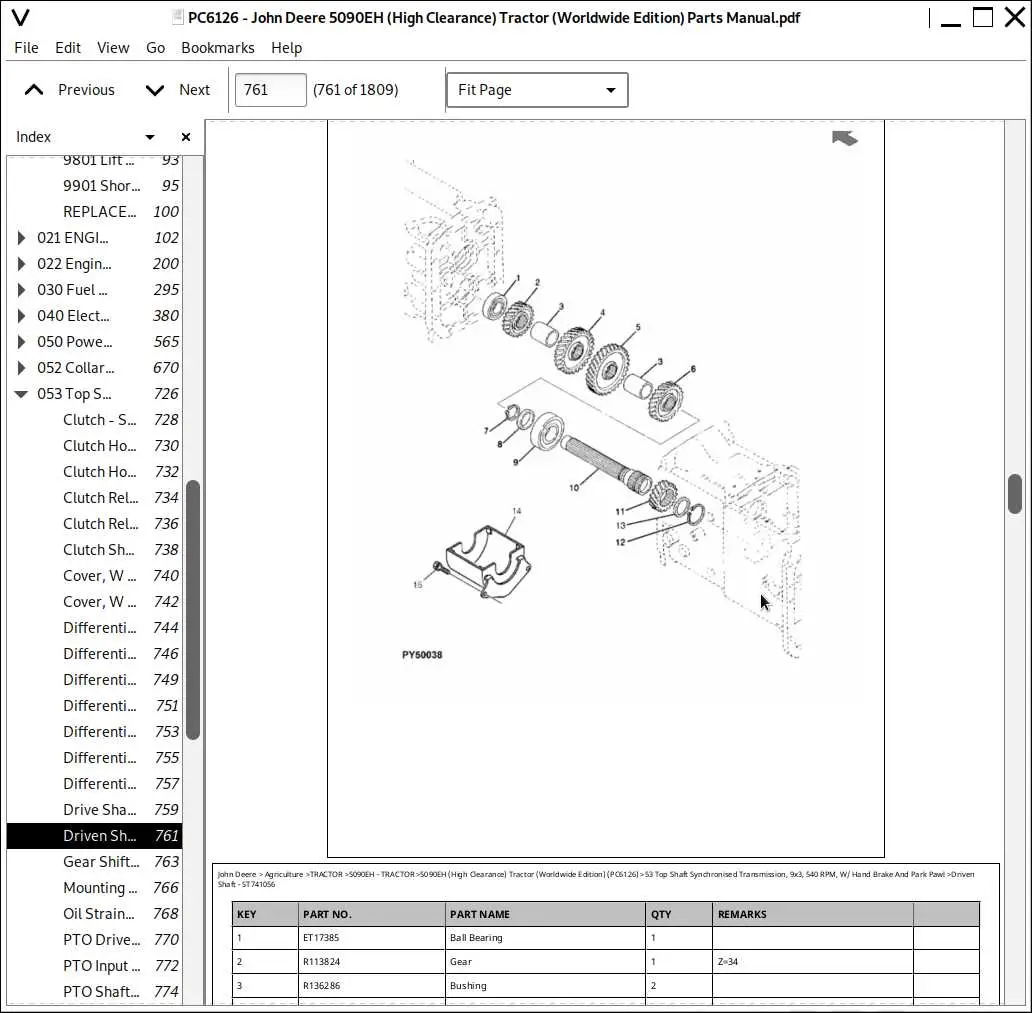Click part number R136286 in table
This screenshot has width=1032, height=1013.
(x=321, y=985)
